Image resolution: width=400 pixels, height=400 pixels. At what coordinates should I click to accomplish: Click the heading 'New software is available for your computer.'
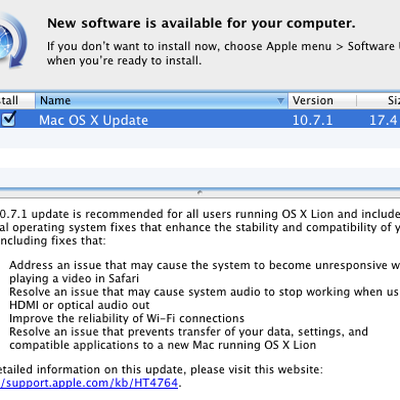coord(201,23)
